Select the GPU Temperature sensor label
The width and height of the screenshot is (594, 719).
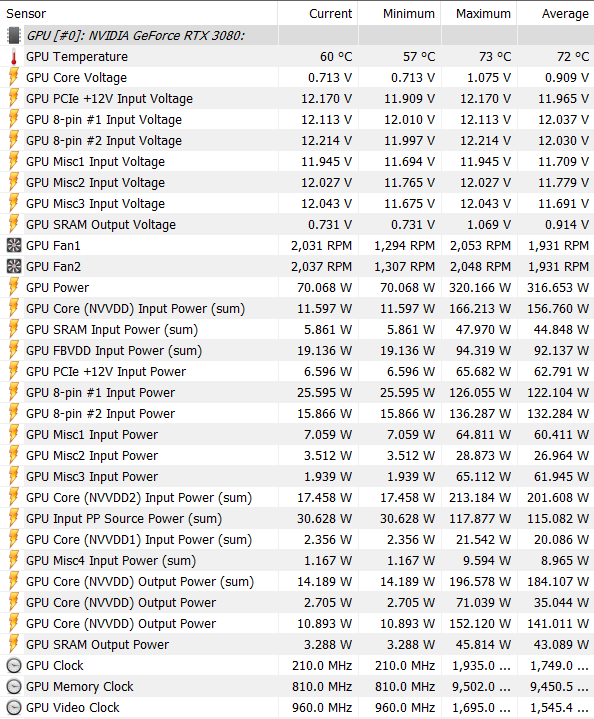tap(77, 57)
